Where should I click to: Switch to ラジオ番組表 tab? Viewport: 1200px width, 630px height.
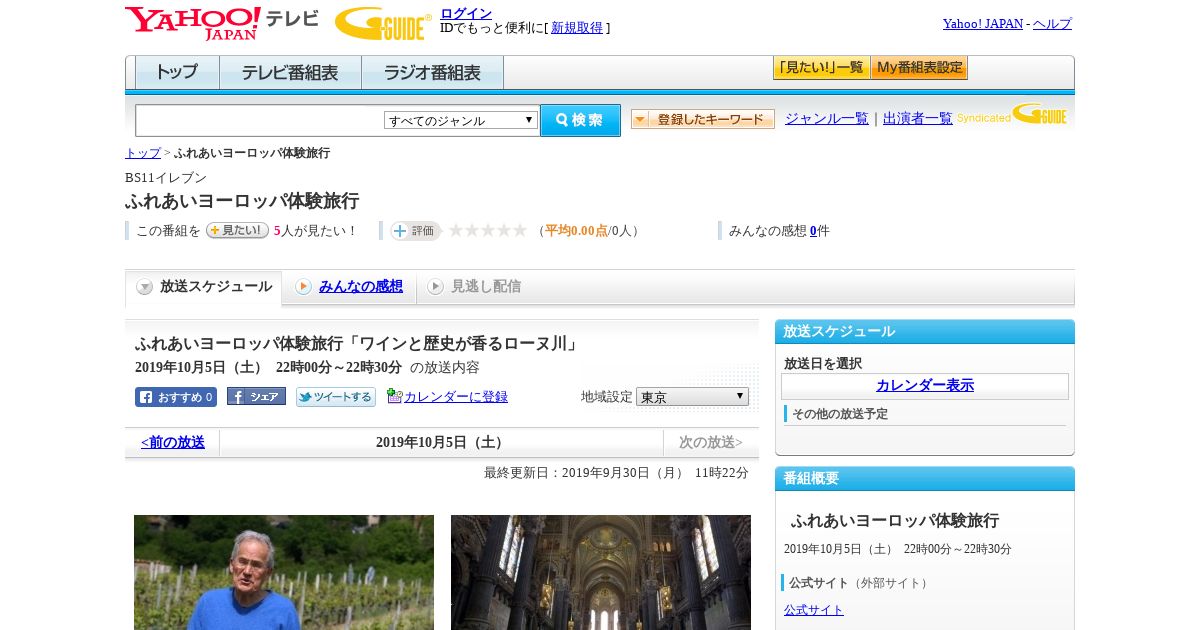(432, 73)
